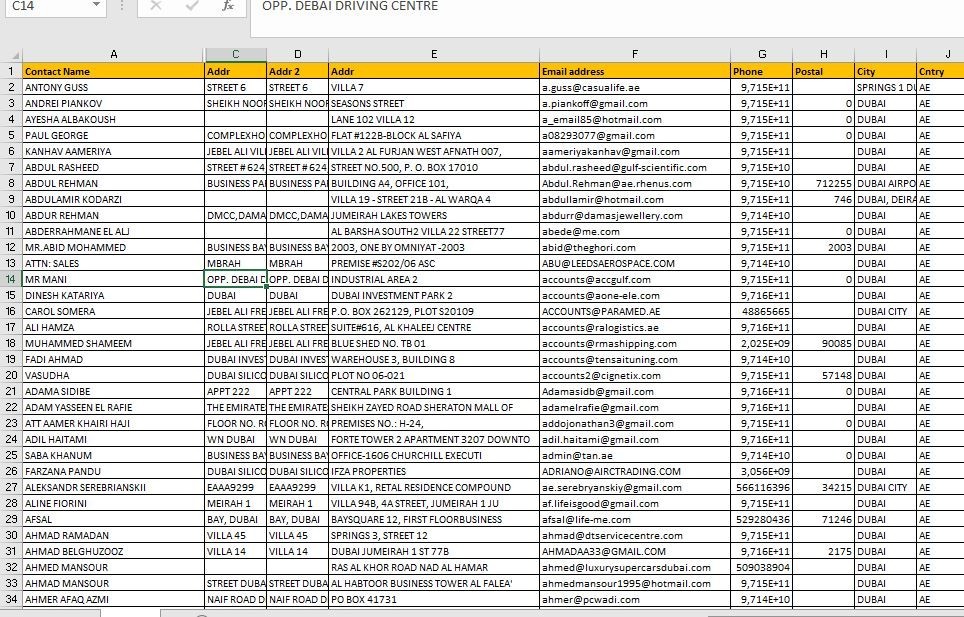Viewport: 964px width, 617px height.
Task: Click postal cell 90085
Action: 824,343
